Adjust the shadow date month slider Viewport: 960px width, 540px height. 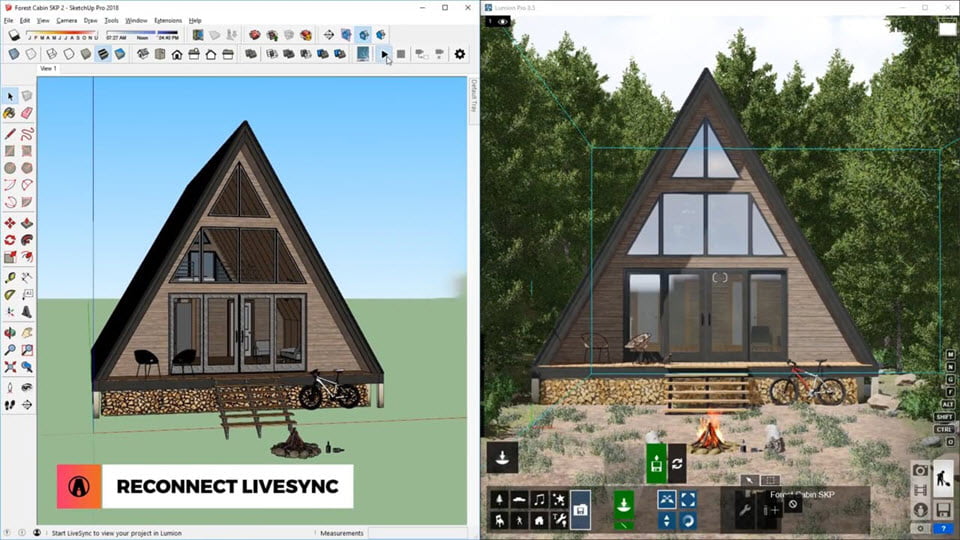click(x=62, y=35)
